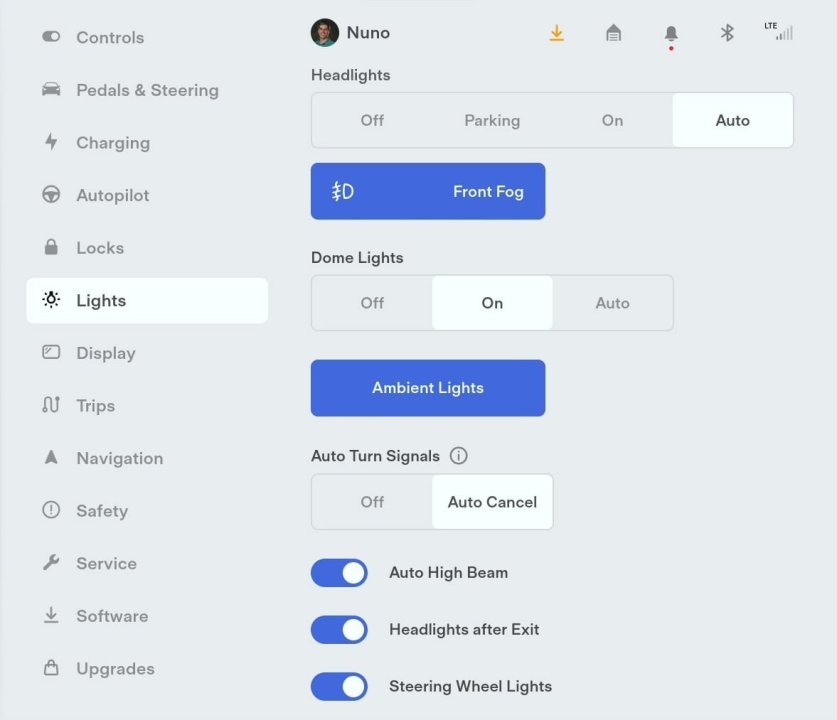Open the Display settings section
The width and height of the screenshot is (837, 720).
(x=106, y=352)
